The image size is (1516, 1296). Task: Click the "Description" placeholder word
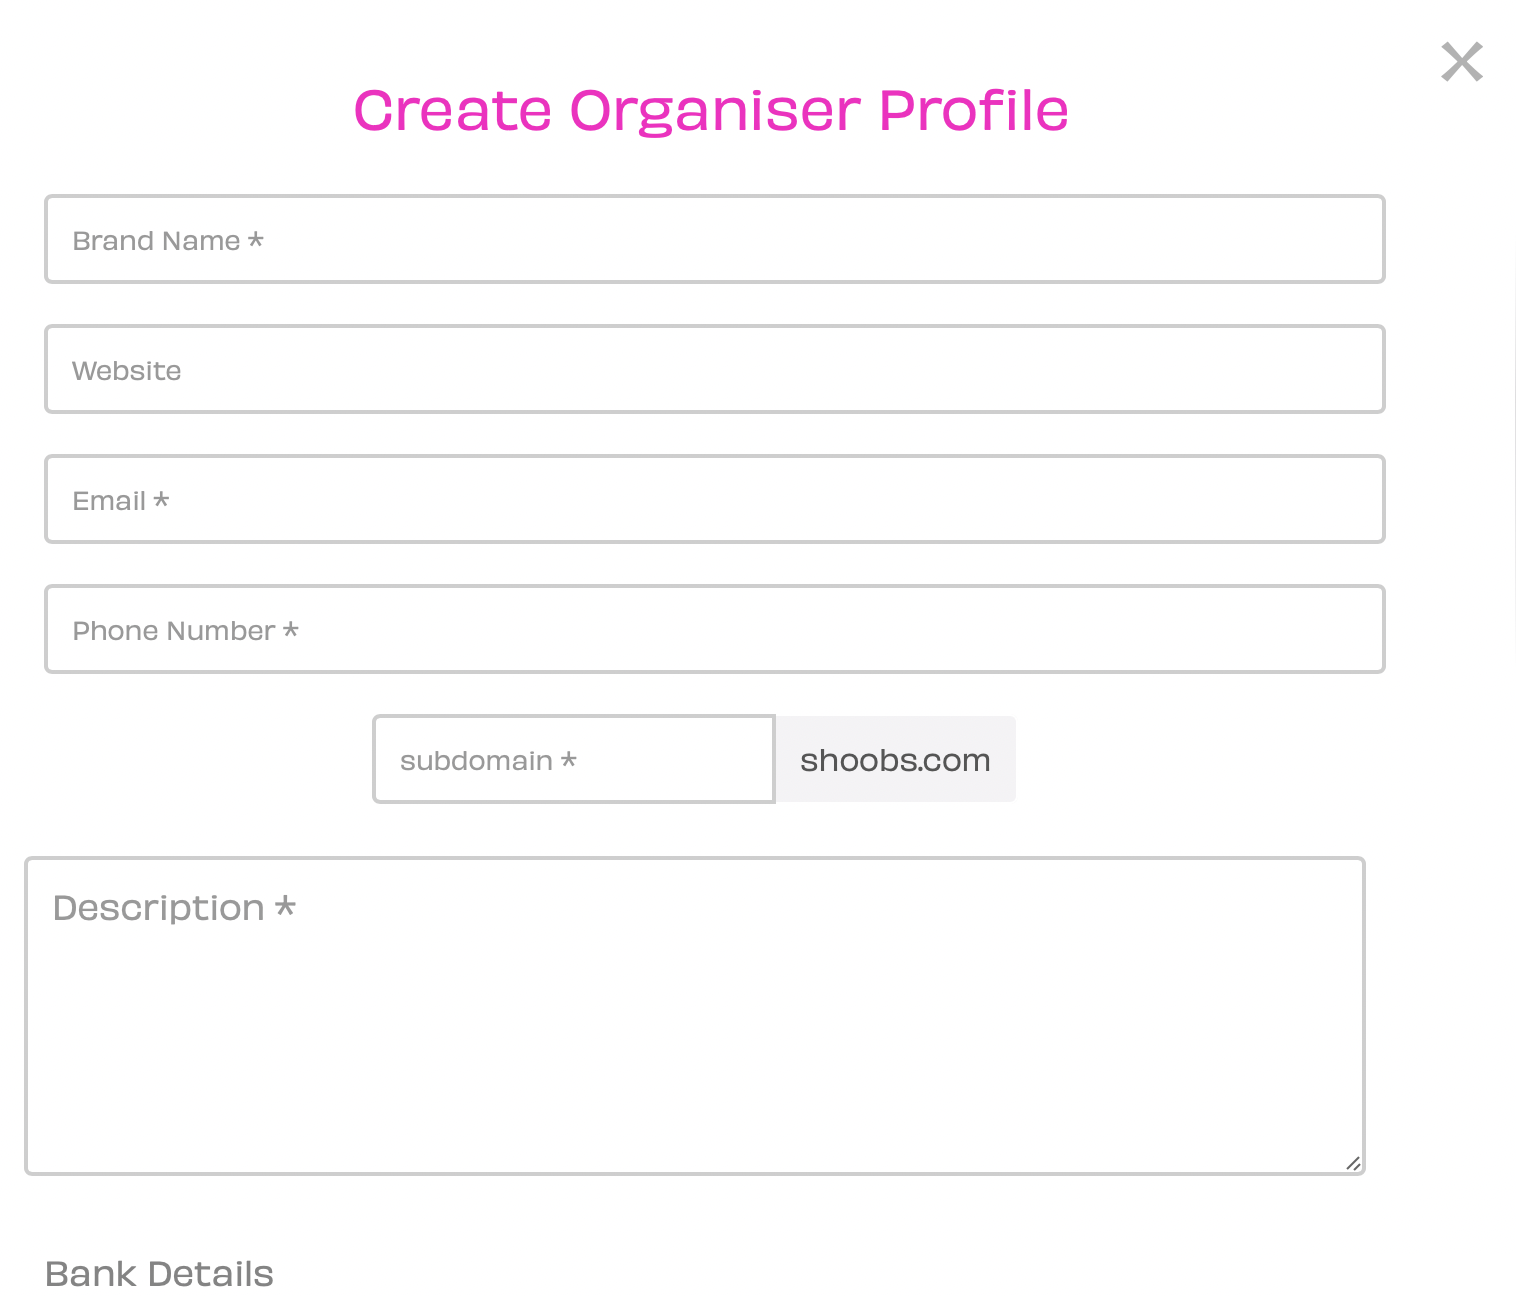(159, 908)
